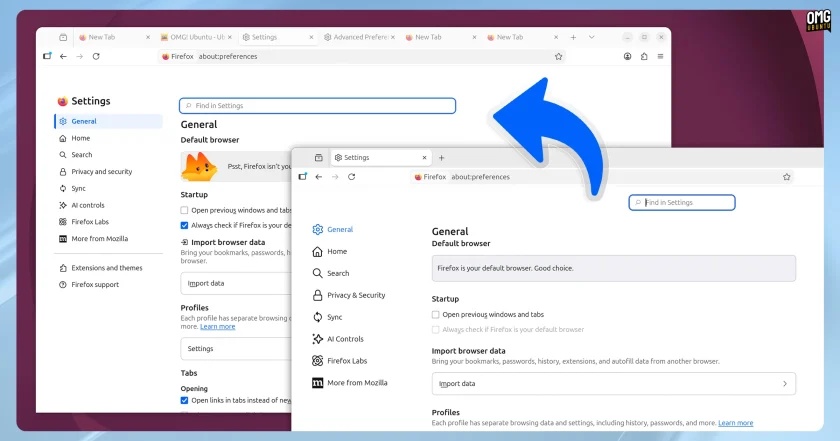Click forward arrow in front window toolbar
Image resolution: width=840 pixels, height=441 pixels.
point(335,177)
